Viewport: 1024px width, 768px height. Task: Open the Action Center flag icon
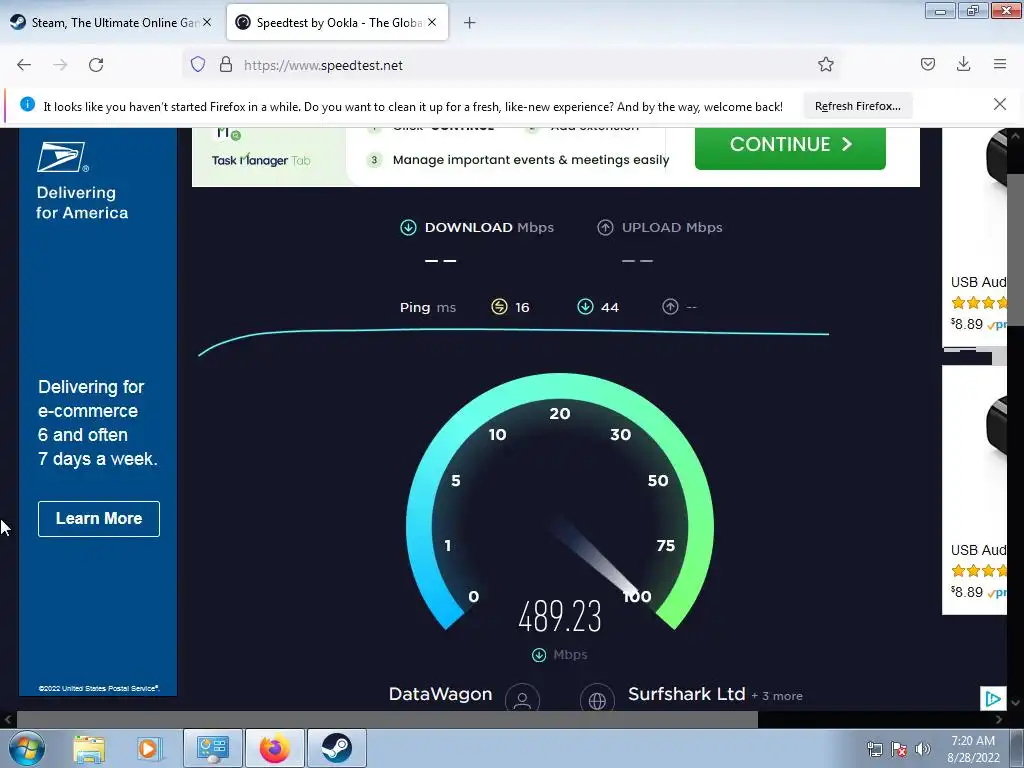pyautogui.click(x=899, y=750)
